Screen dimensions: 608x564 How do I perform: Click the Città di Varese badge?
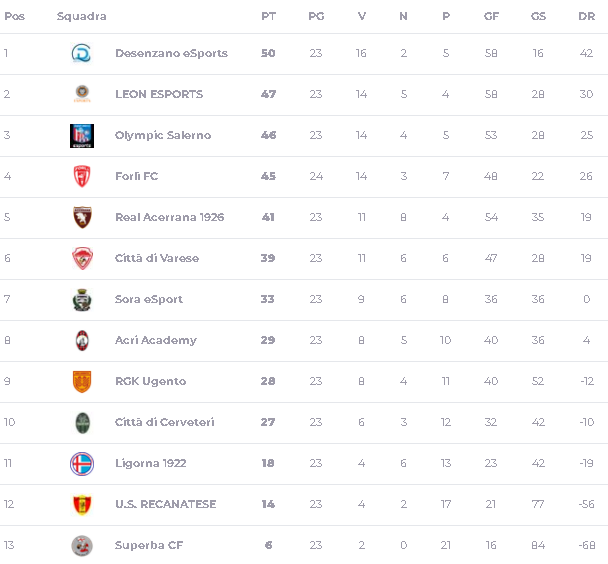click(82, 258)
